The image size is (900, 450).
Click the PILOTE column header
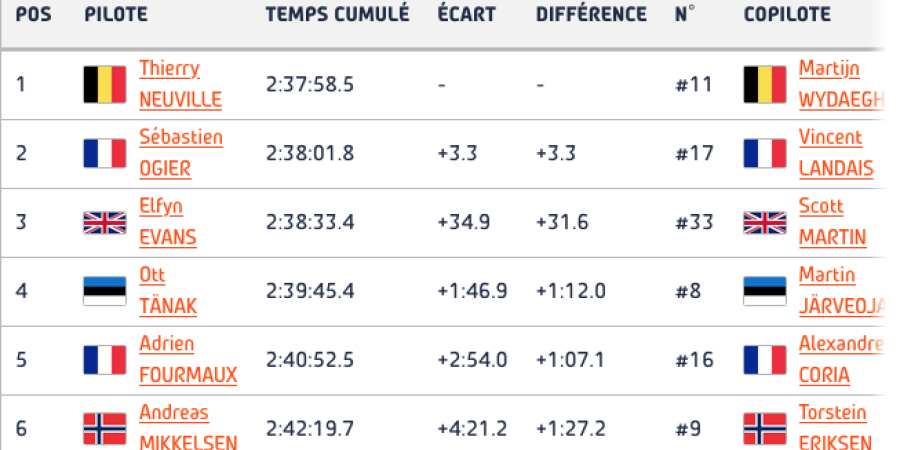click(x=116, y=14)
